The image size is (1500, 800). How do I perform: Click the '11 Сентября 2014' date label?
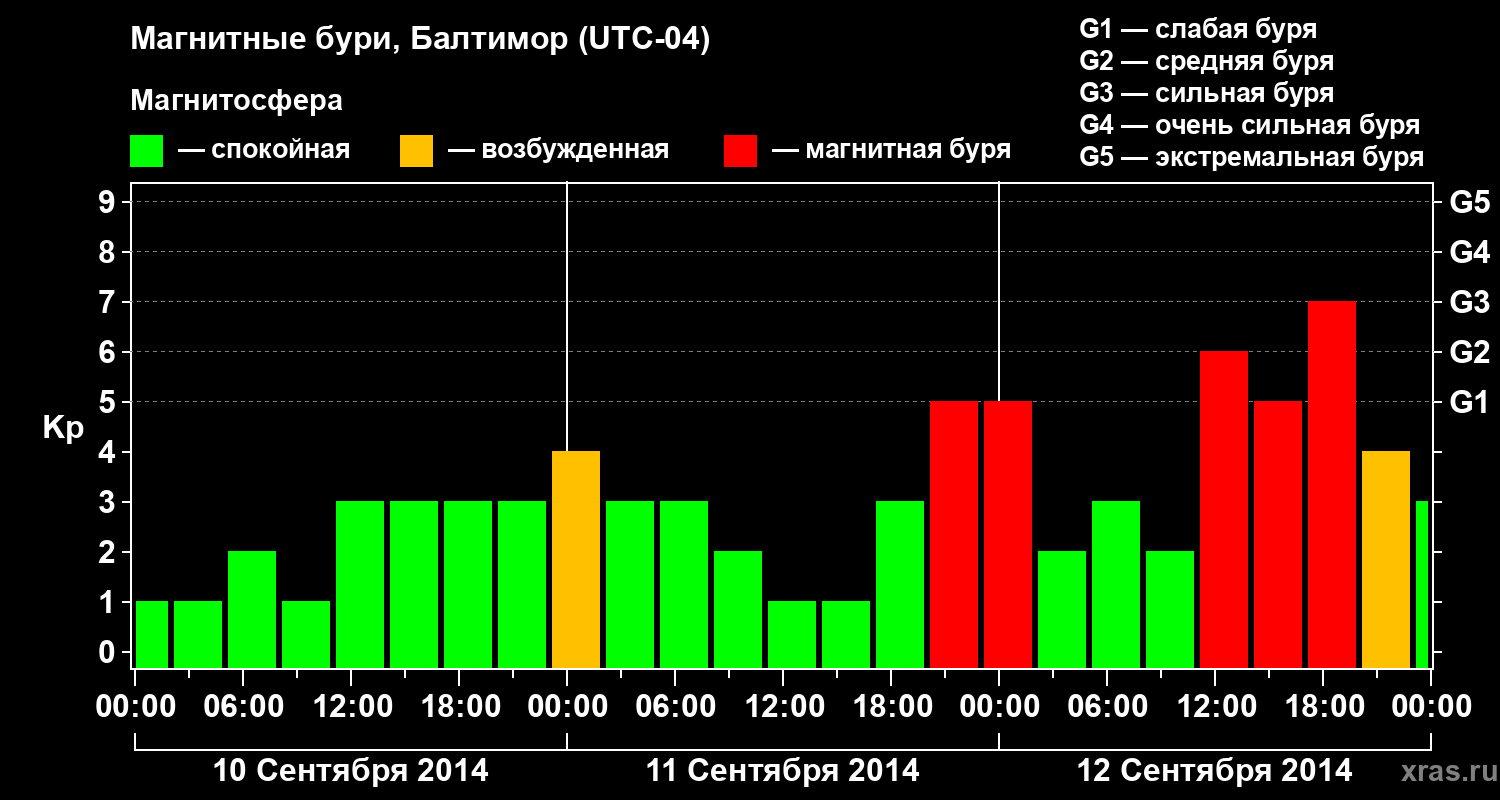click(783, 771)
